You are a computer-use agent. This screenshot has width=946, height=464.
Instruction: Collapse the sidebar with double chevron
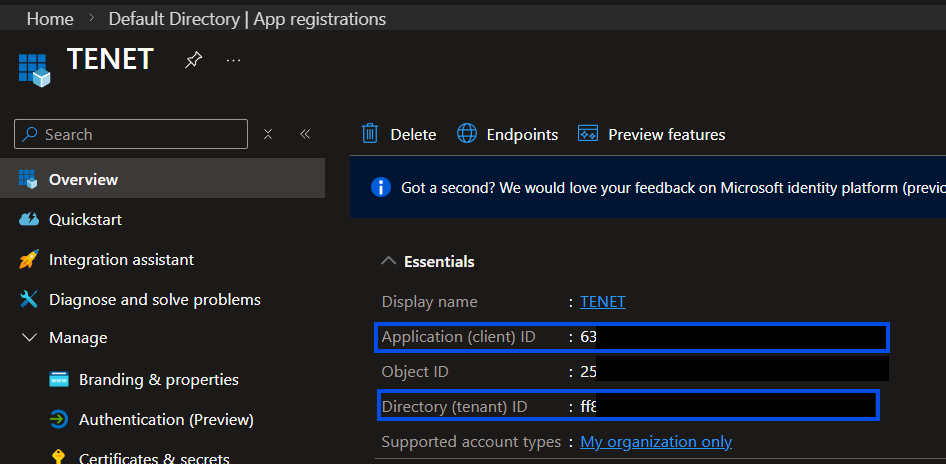point(305,134)
